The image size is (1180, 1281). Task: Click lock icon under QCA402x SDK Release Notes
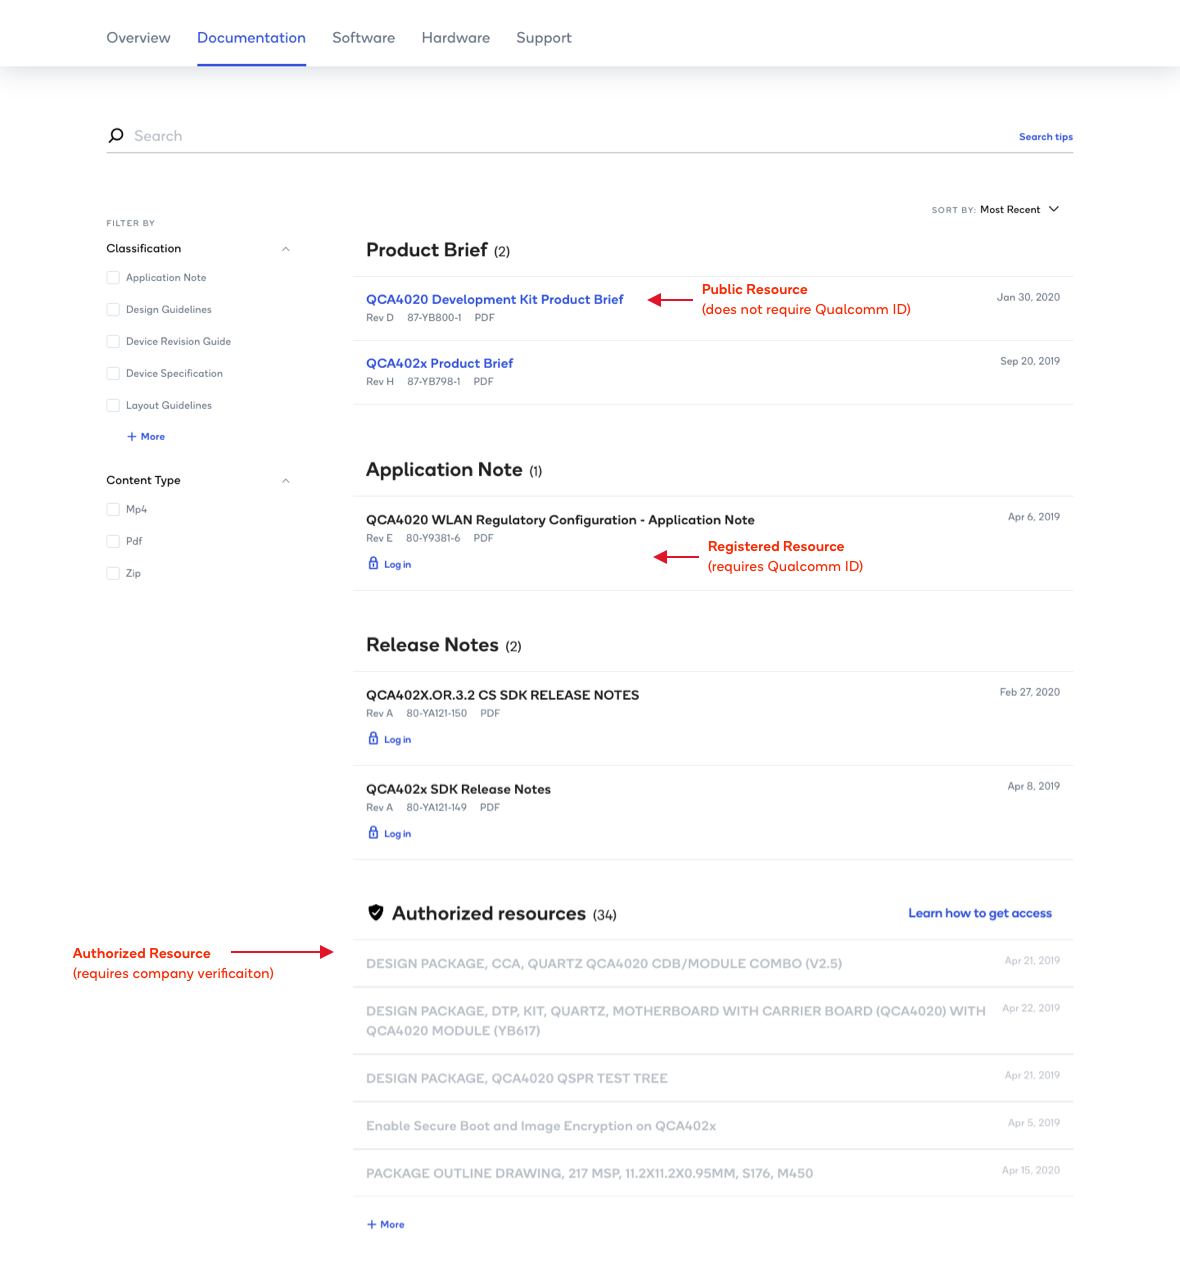point(373,833)
